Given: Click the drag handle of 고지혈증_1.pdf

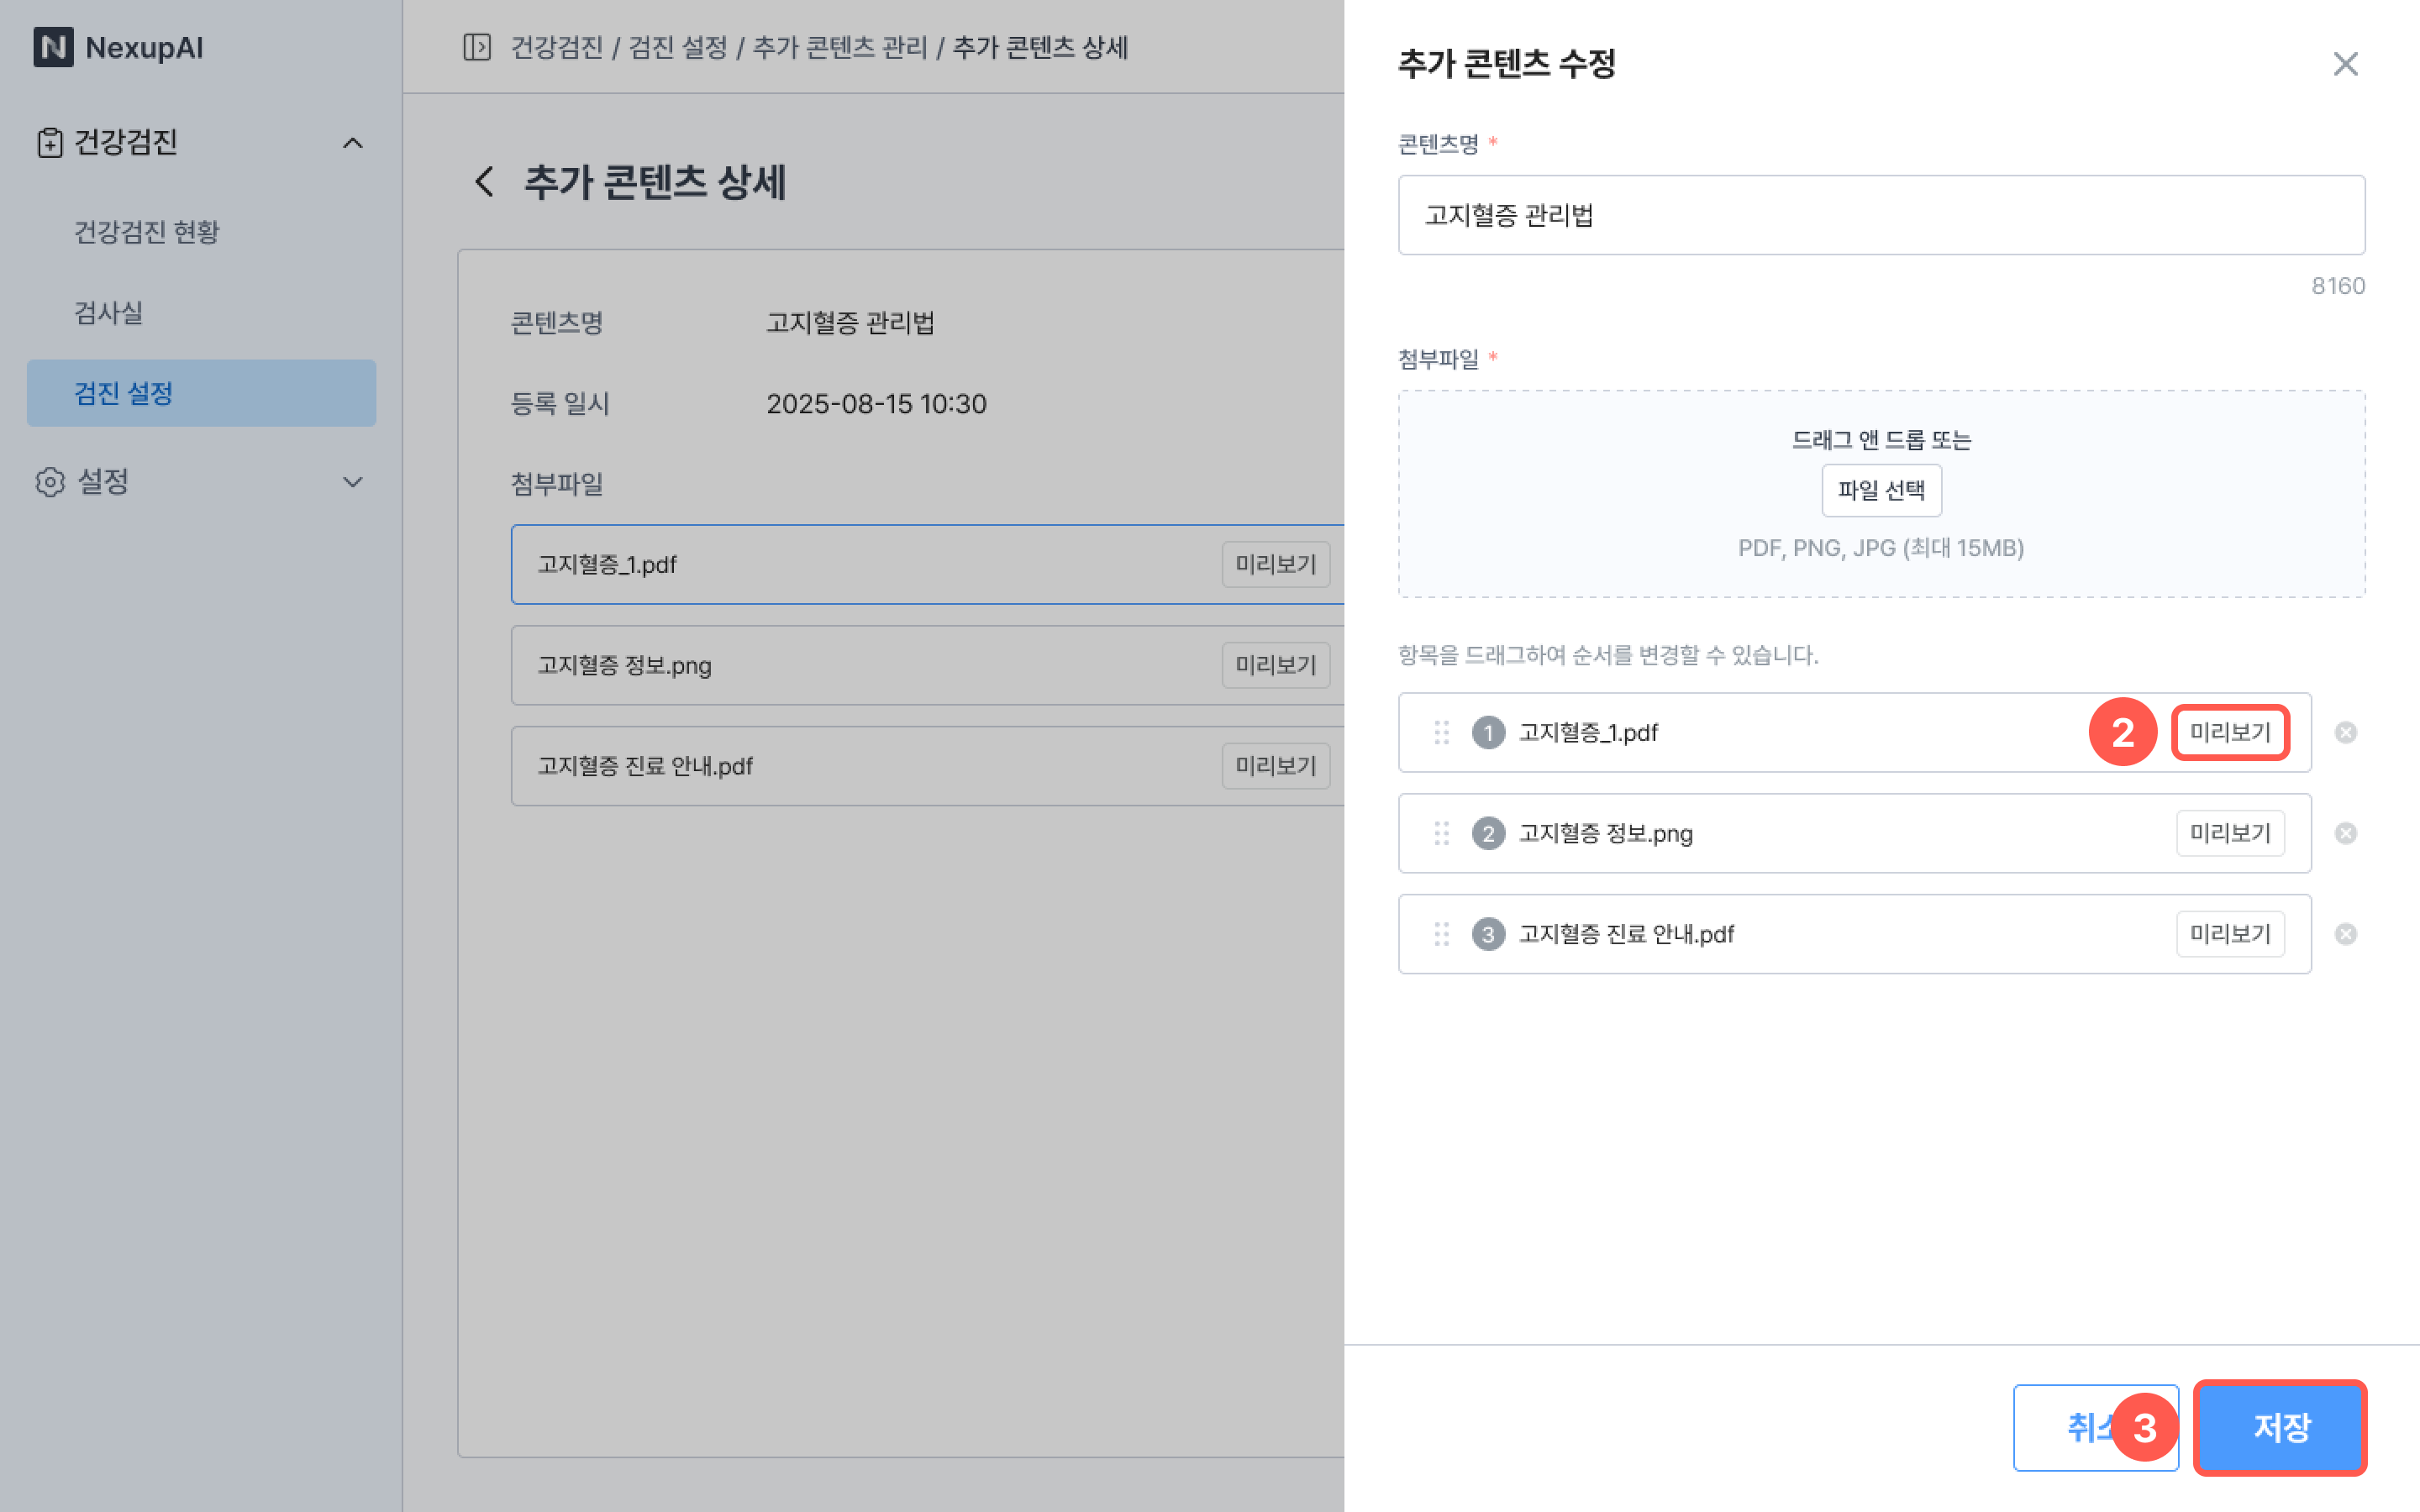Looking at the screenshot, I should point(1441,733).
